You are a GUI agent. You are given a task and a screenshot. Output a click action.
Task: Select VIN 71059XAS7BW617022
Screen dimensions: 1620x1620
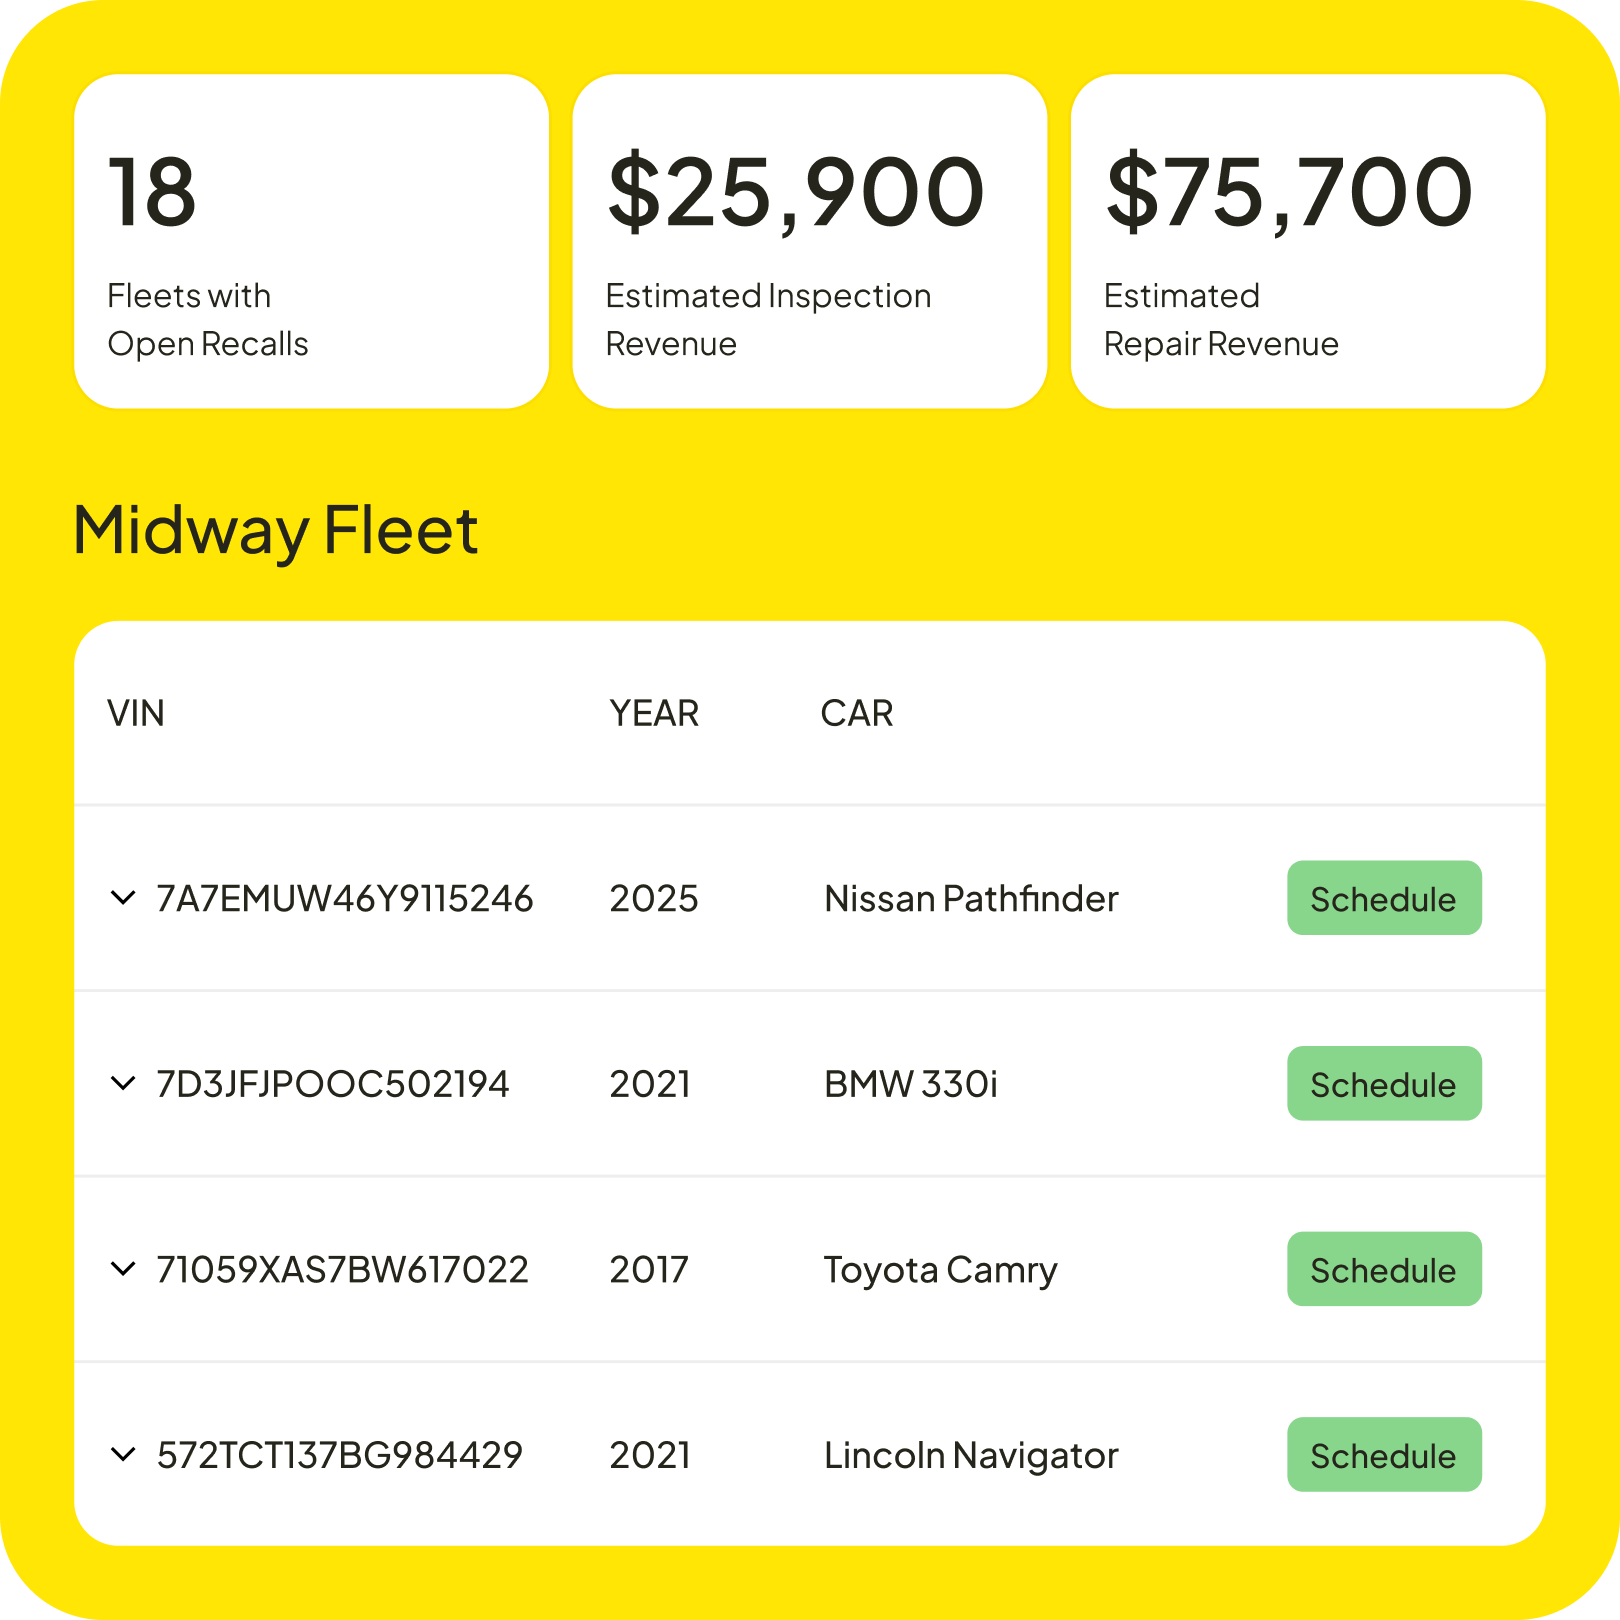[342, 1270]
